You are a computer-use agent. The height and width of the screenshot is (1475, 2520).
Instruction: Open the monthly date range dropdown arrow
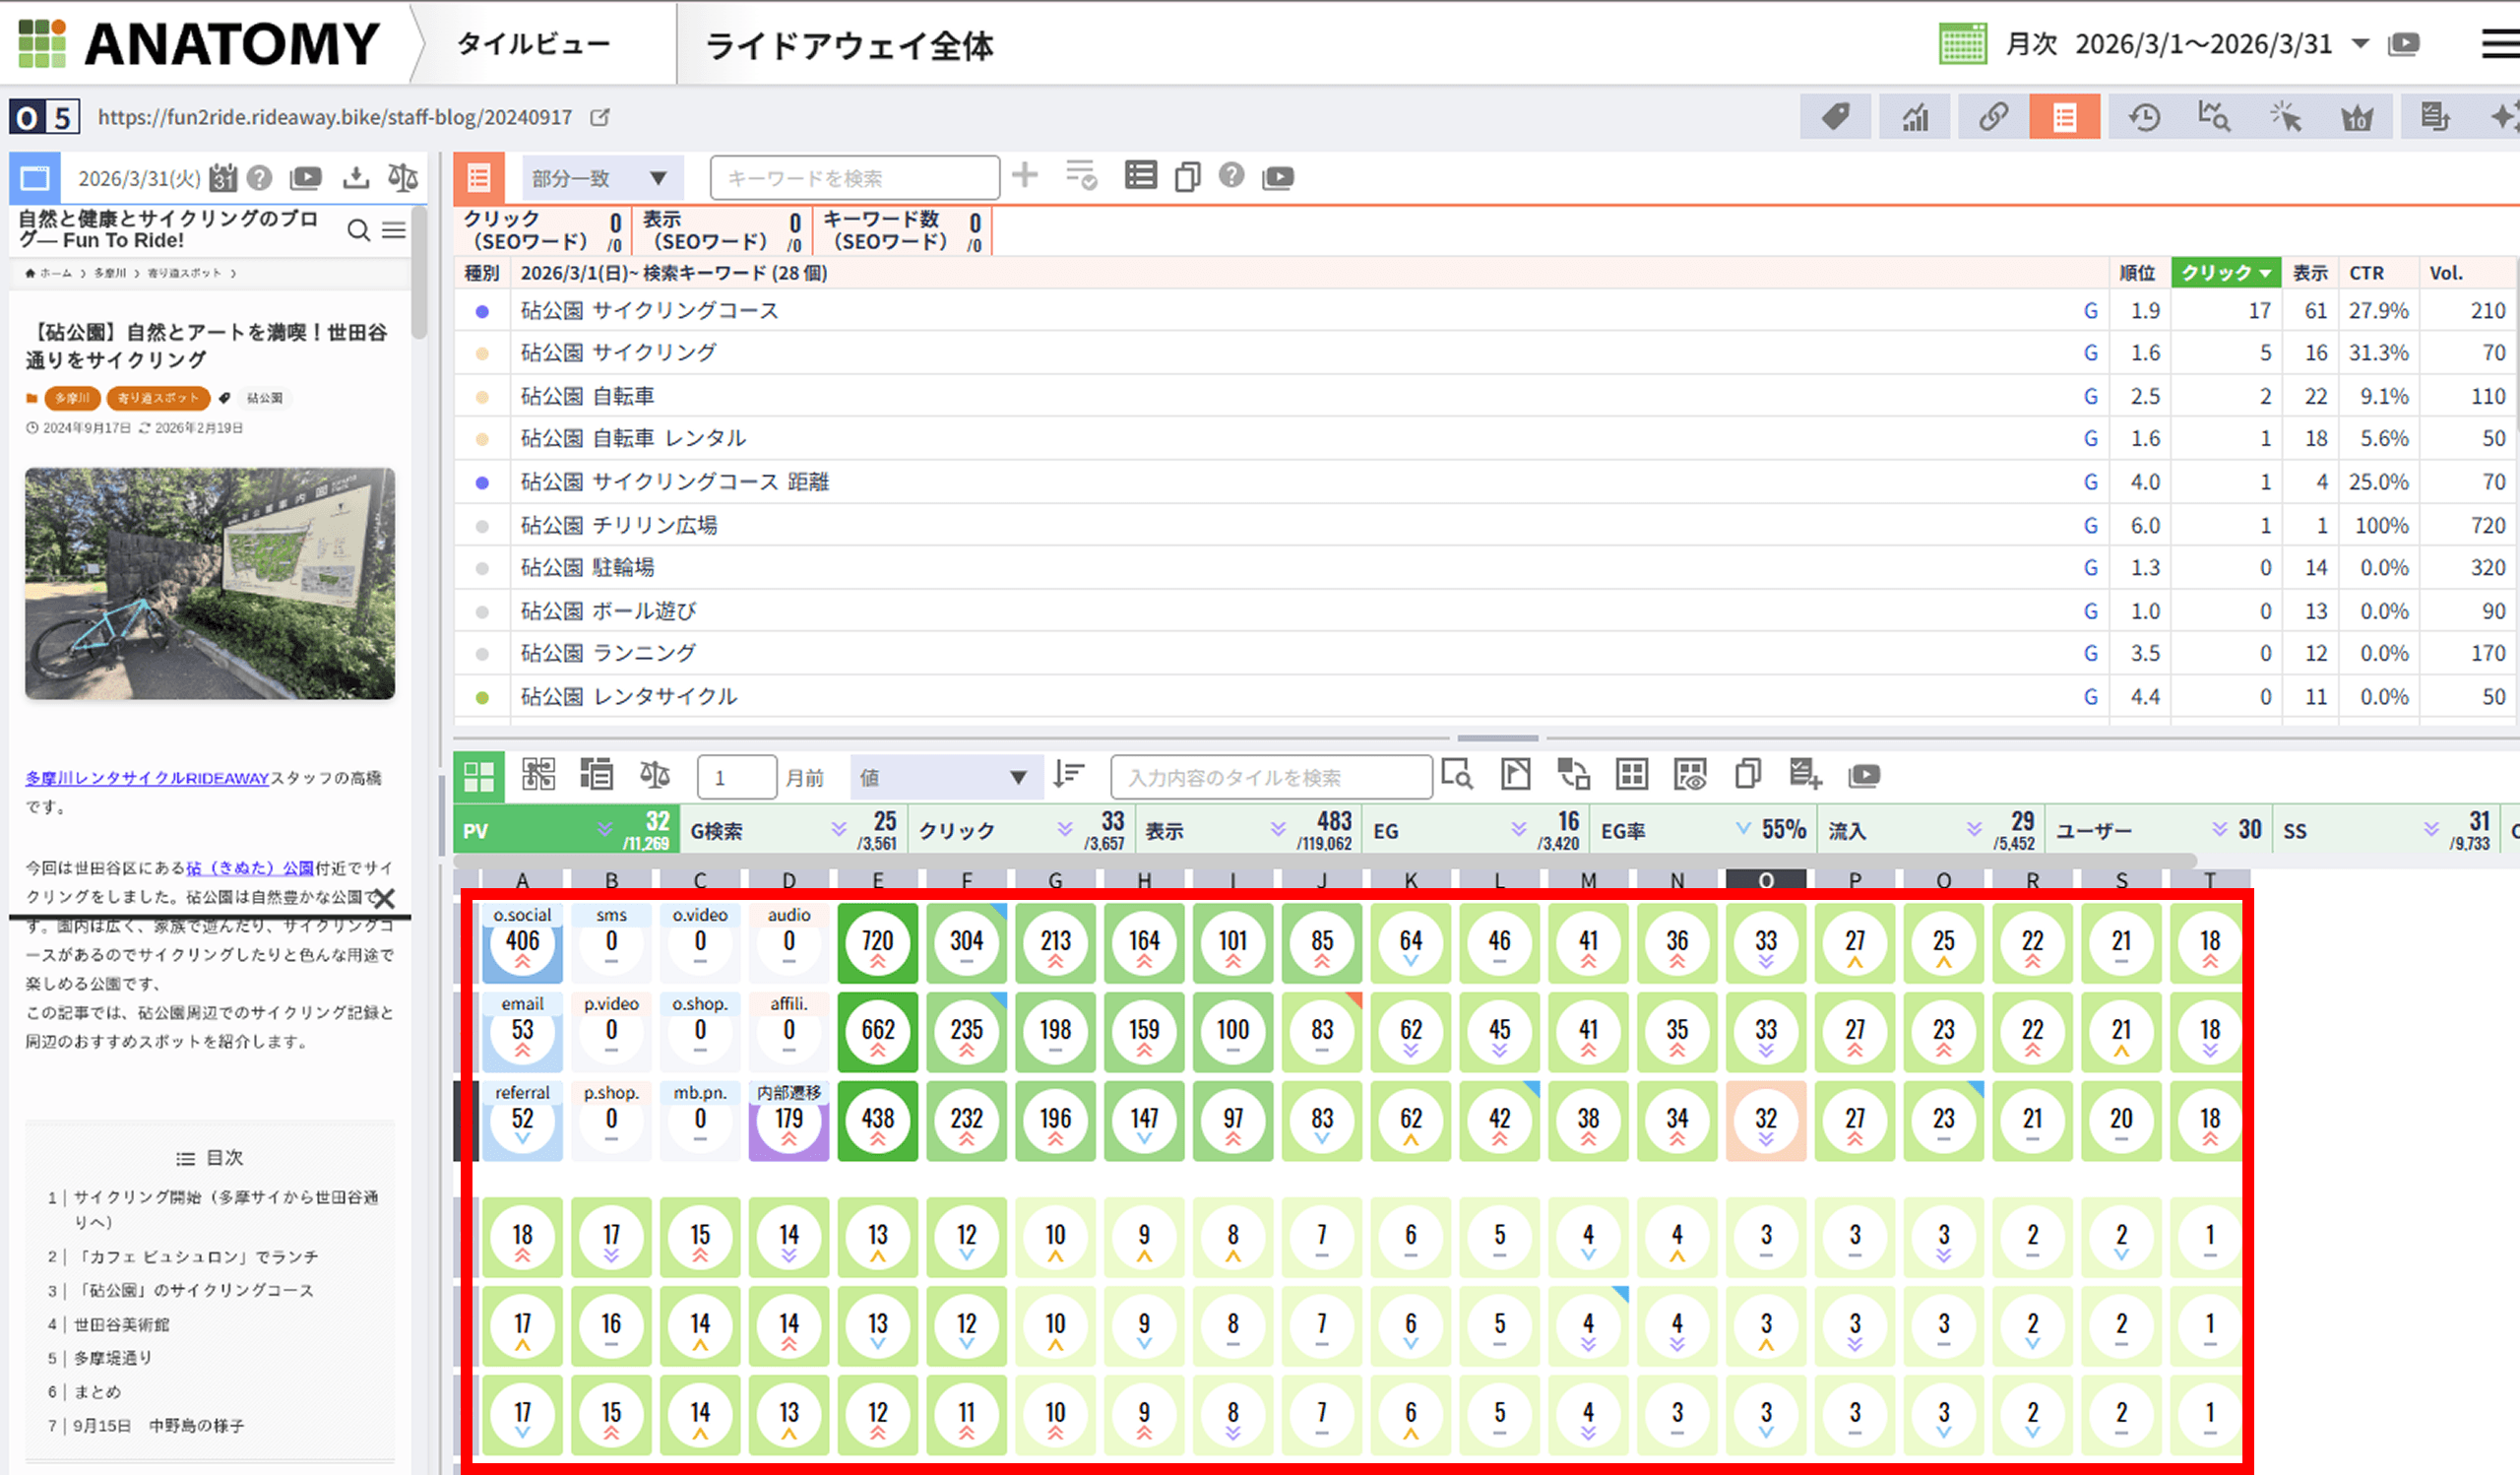[2360, 44]
